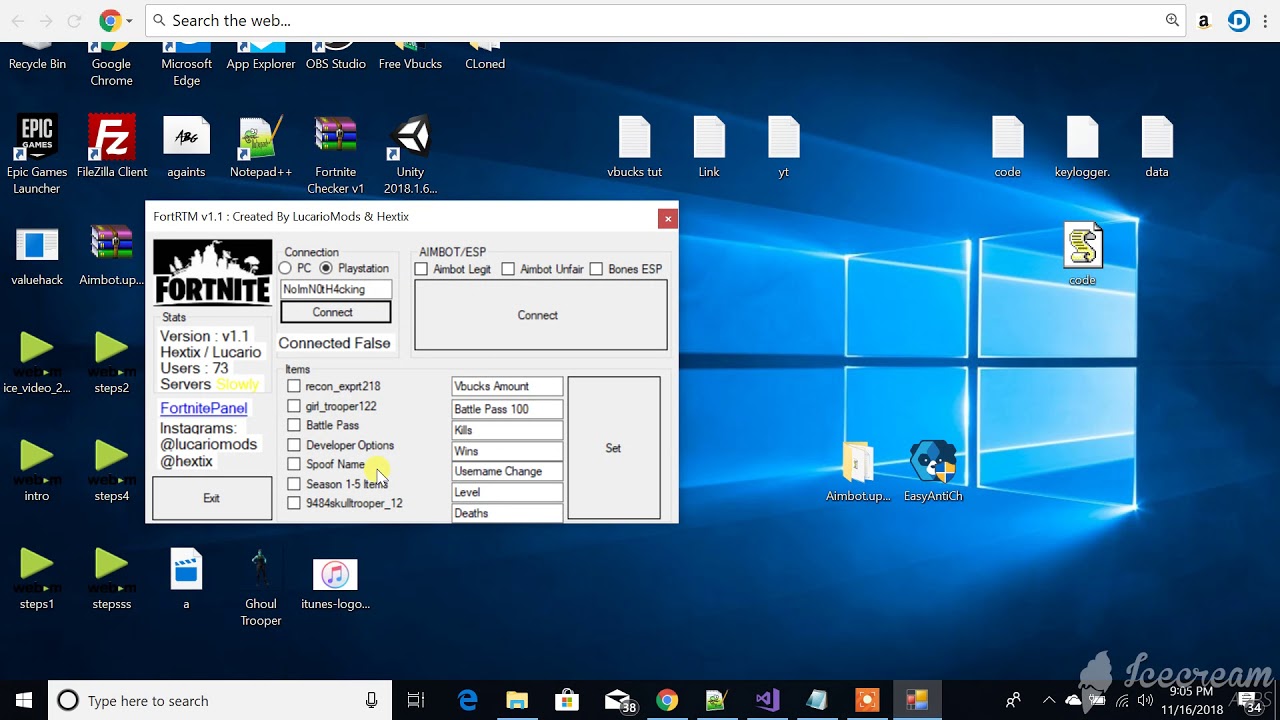This screenshot has width=1280, height=720.
Task: Close the FortRTM window
Action: 668,218
